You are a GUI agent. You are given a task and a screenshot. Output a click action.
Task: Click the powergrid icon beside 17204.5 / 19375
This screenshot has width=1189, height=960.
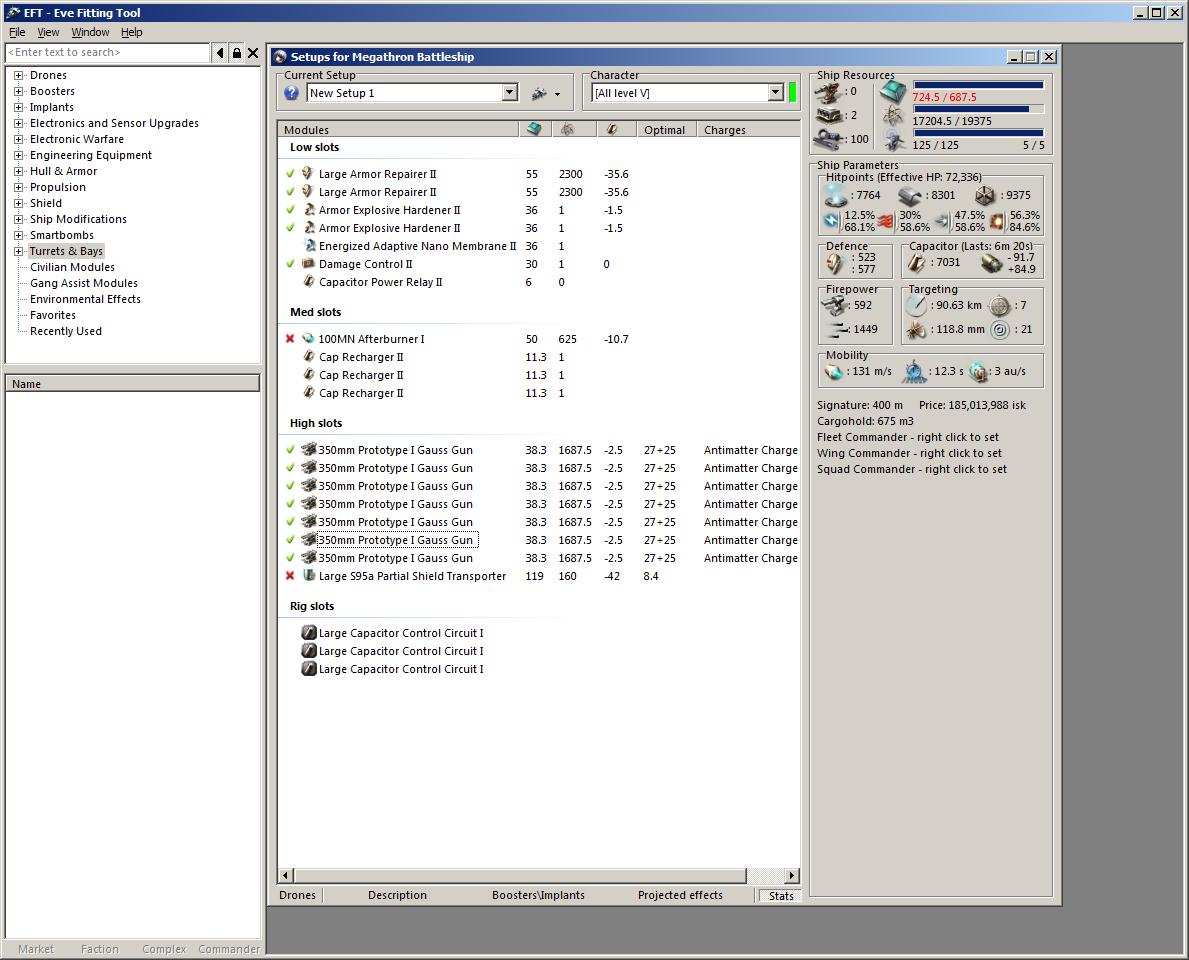click(893, 117)
